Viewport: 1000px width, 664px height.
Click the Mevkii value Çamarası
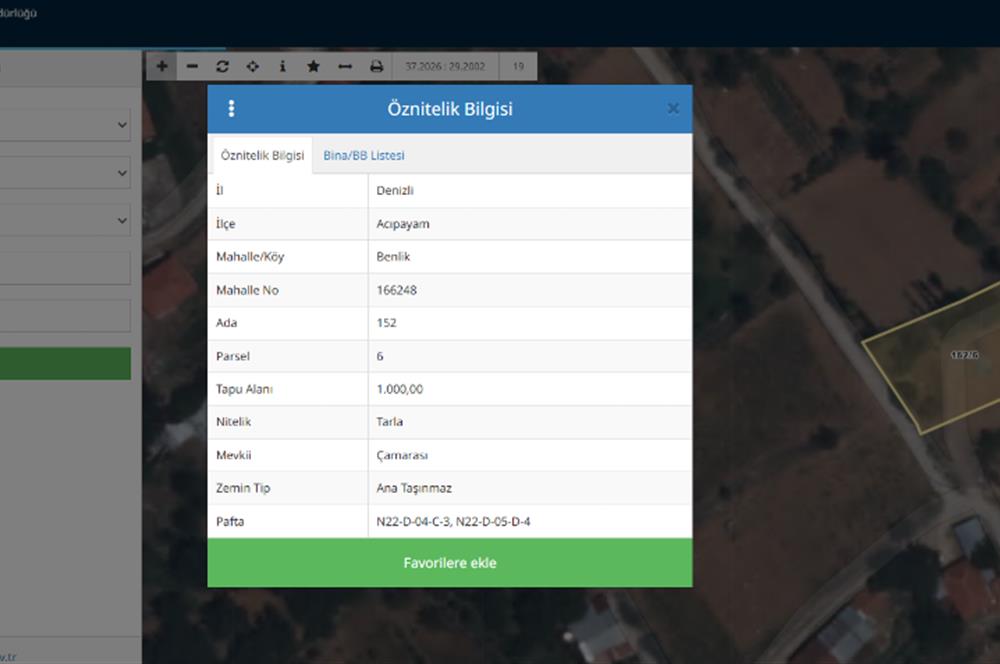[402, 455]
